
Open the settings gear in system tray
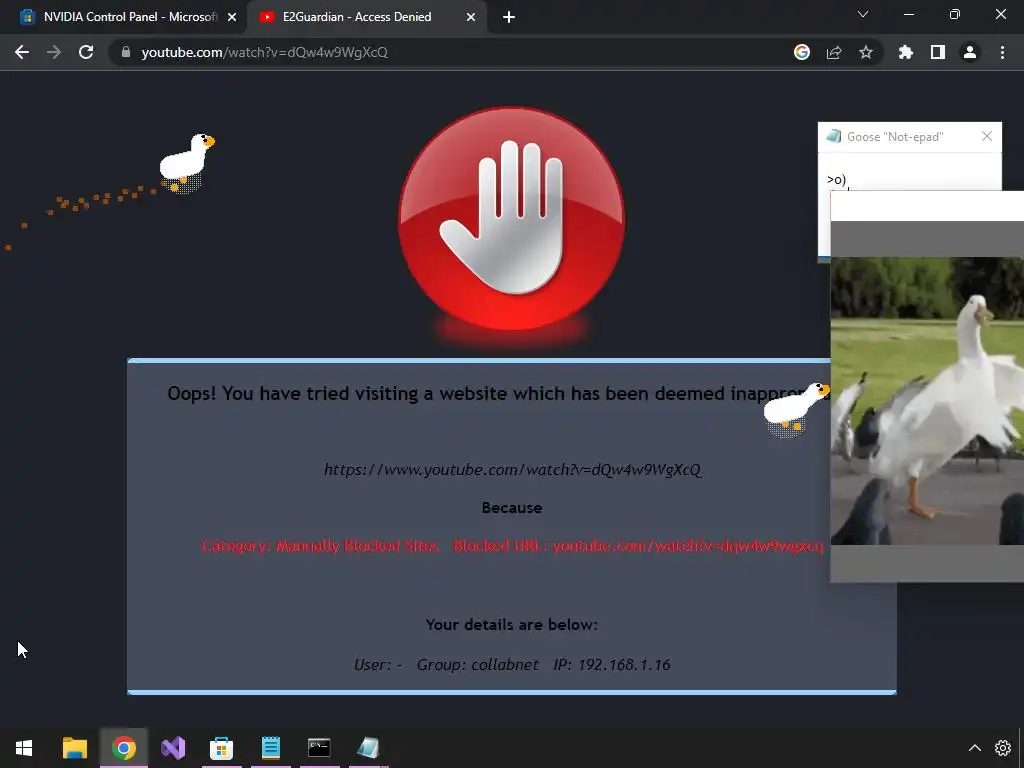click(x=1002, y=748)
